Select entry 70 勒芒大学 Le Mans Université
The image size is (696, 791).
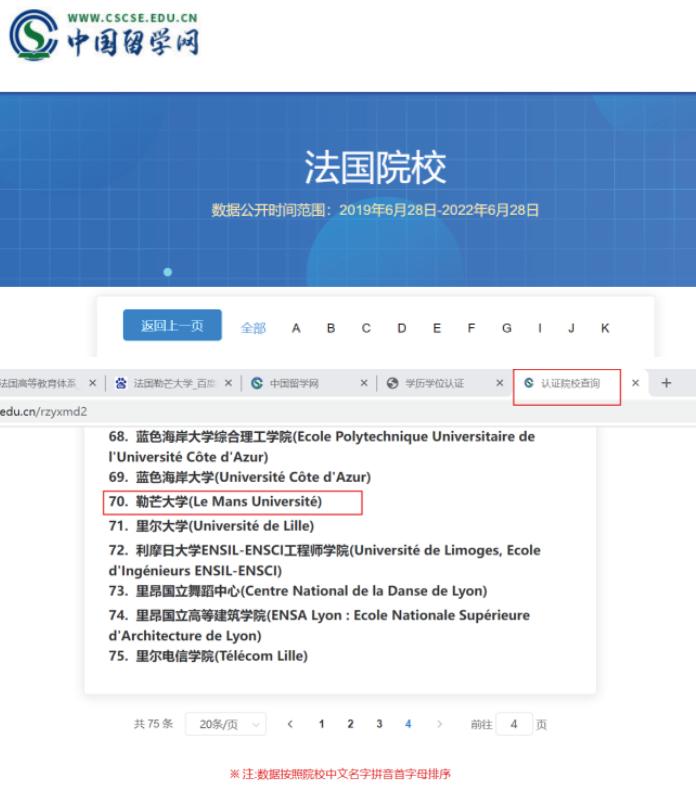pos(215,501)
